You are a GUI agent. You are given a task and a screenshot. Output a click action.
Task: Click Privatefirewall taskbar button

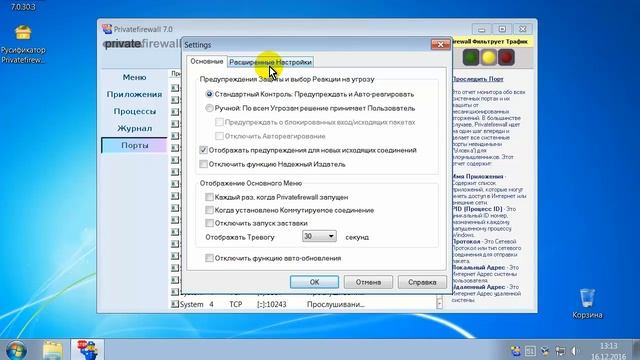(x=87, y=350)
